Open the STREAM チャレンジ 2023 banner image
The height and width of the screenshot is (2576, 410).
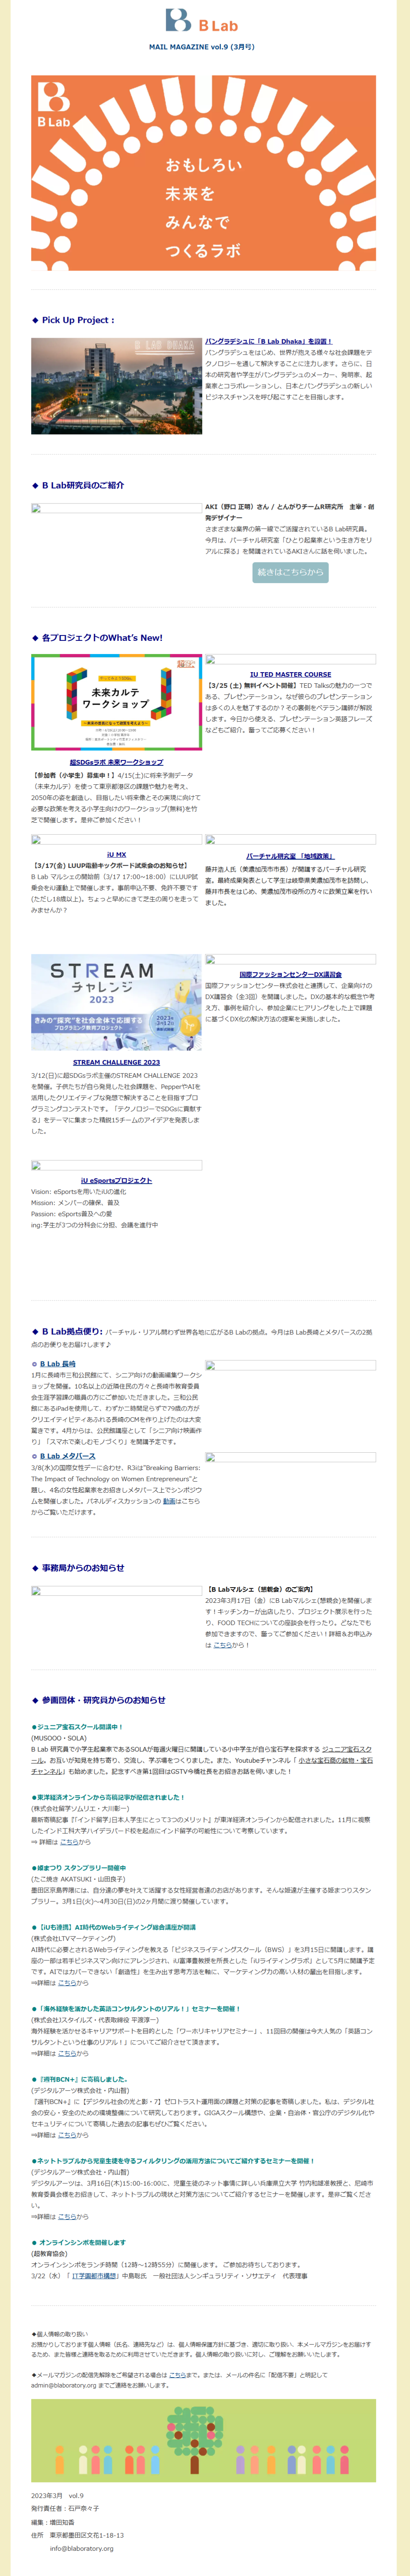[116, 1002]
